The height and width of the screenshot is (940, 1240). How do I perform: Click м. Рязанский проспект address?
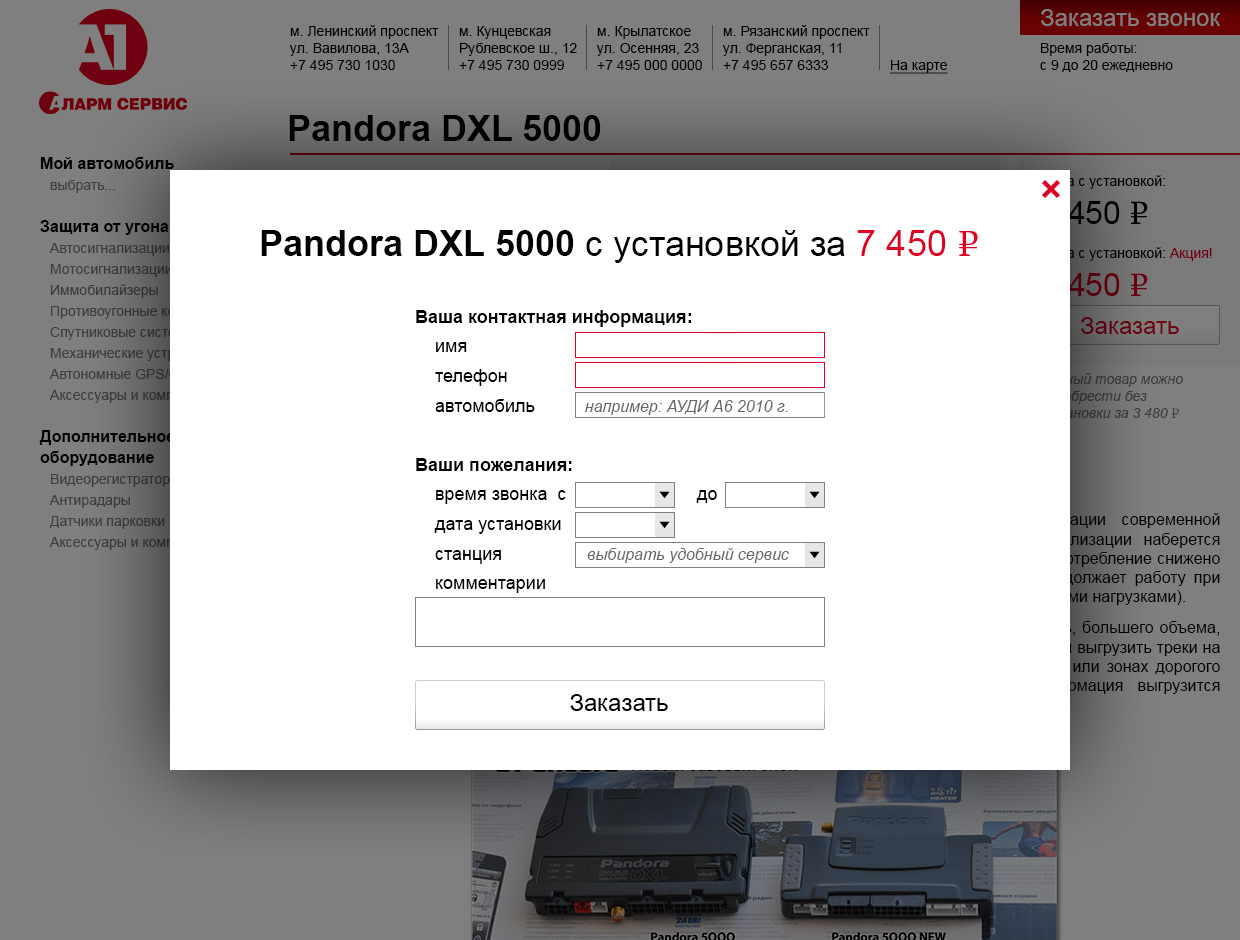coord(796,48)
